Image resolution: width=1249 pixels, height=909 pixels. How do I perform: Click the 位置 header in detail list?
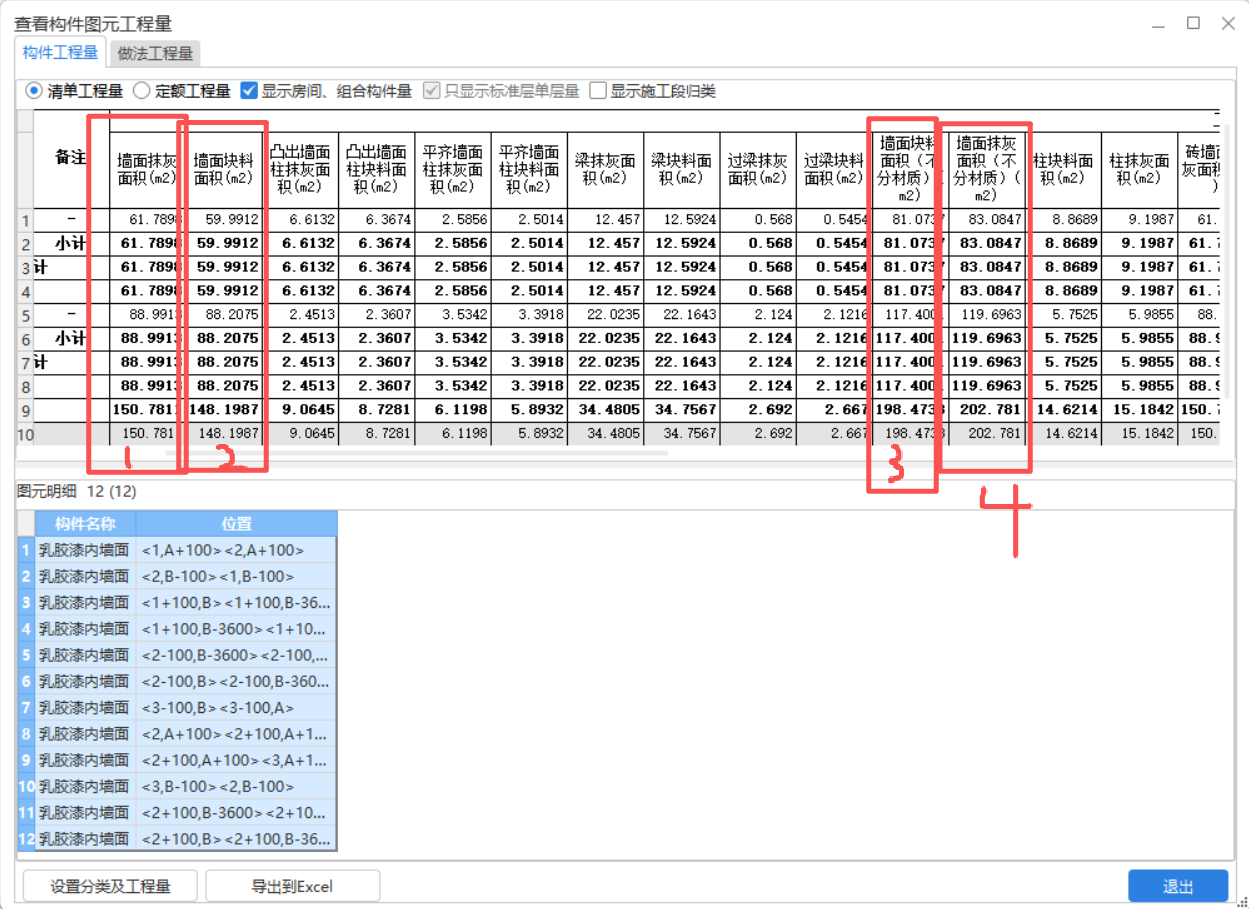[x=237, y=524]
